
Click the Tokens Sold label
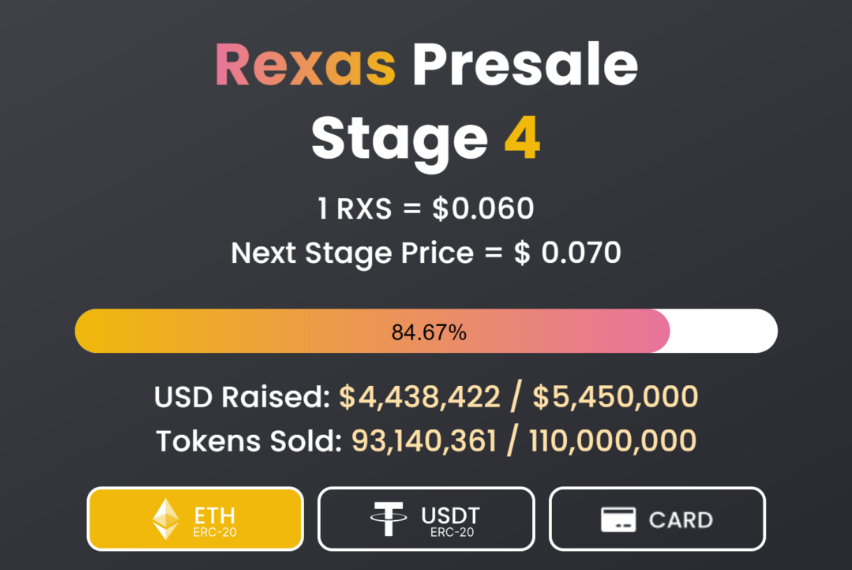tap(249, 441)
